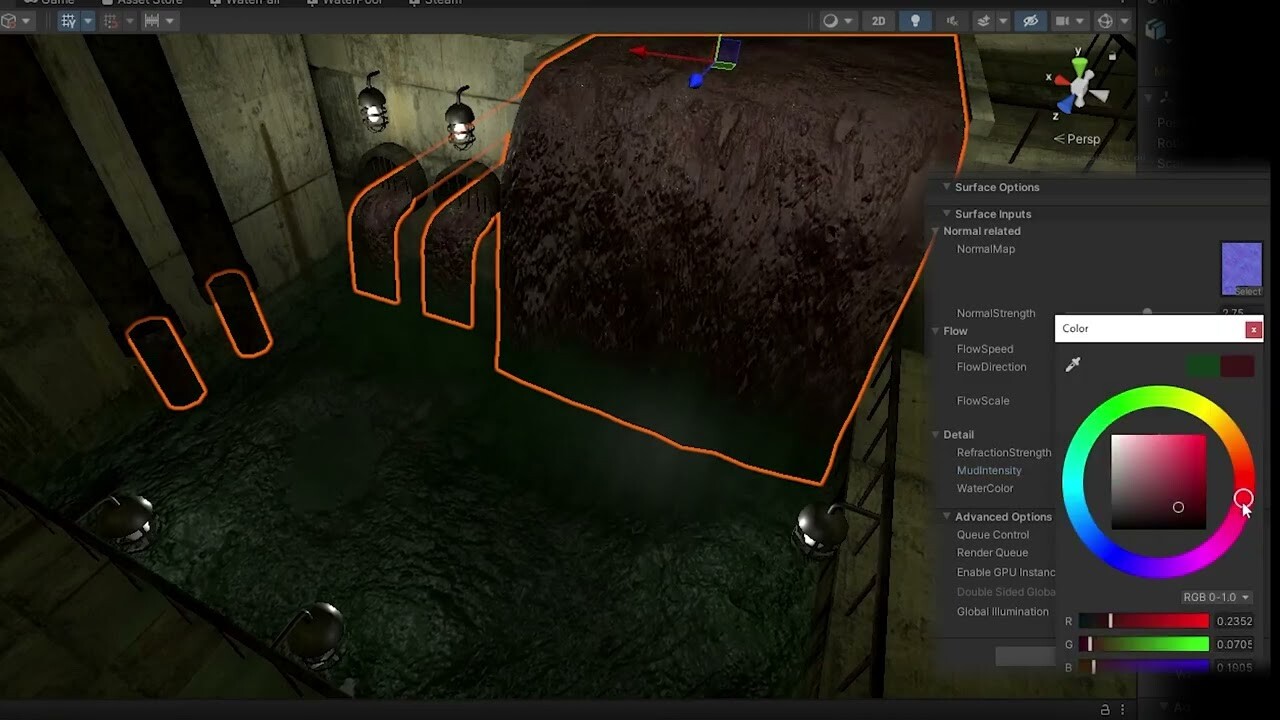Click the green Y axis cone on gizmo
The image size is (1280, 720).
pos(1079,65)
